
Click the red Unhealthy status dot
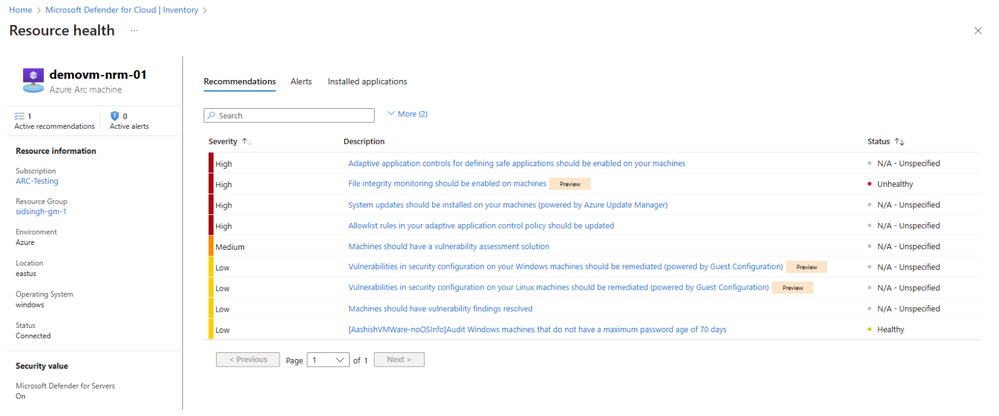pos(869,184)
